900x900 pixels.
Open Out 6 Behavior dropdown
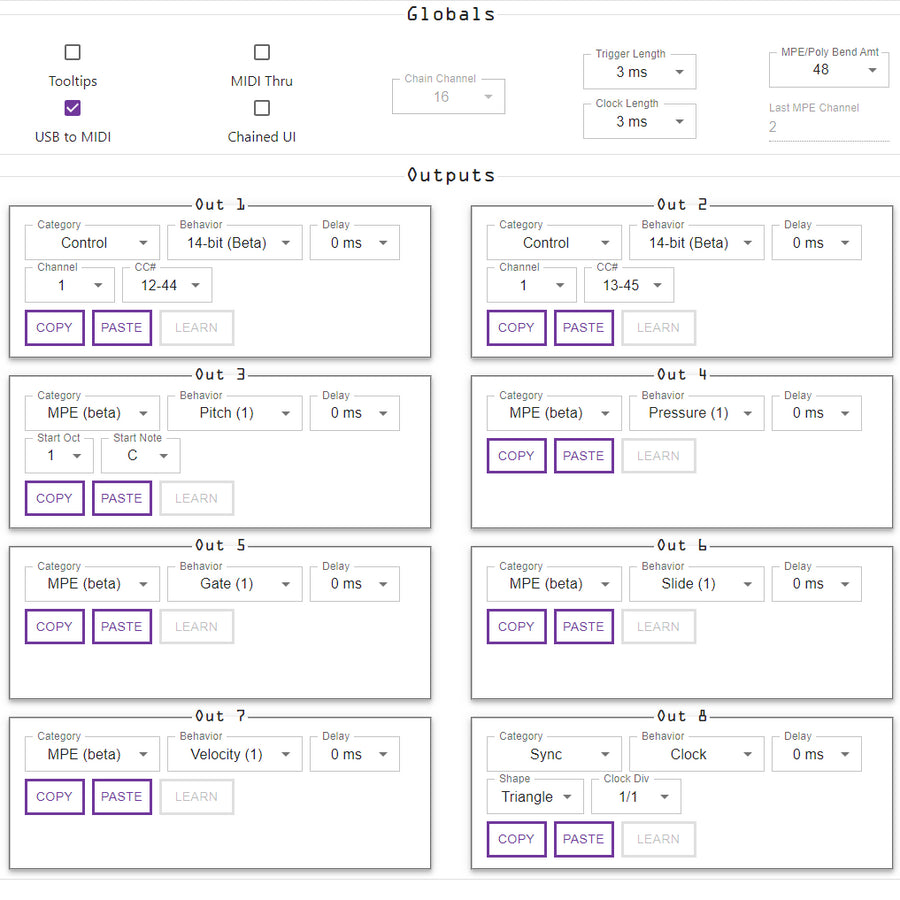coord(696,584)
